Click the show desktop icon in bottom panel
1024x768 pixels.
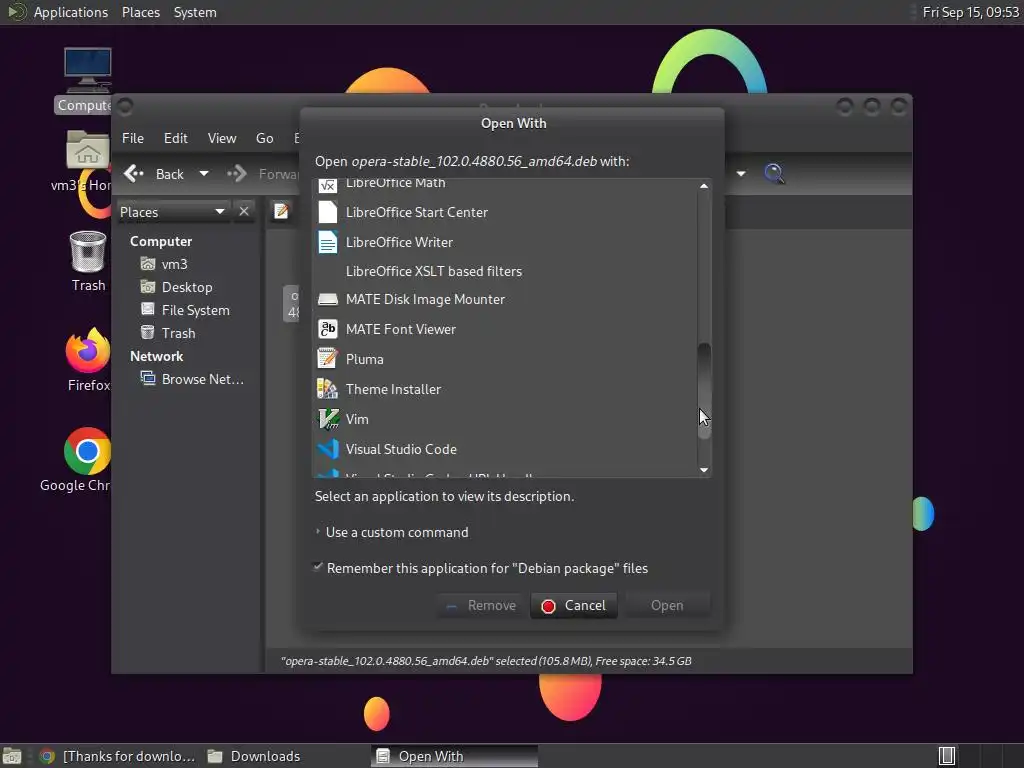point(12,756)
